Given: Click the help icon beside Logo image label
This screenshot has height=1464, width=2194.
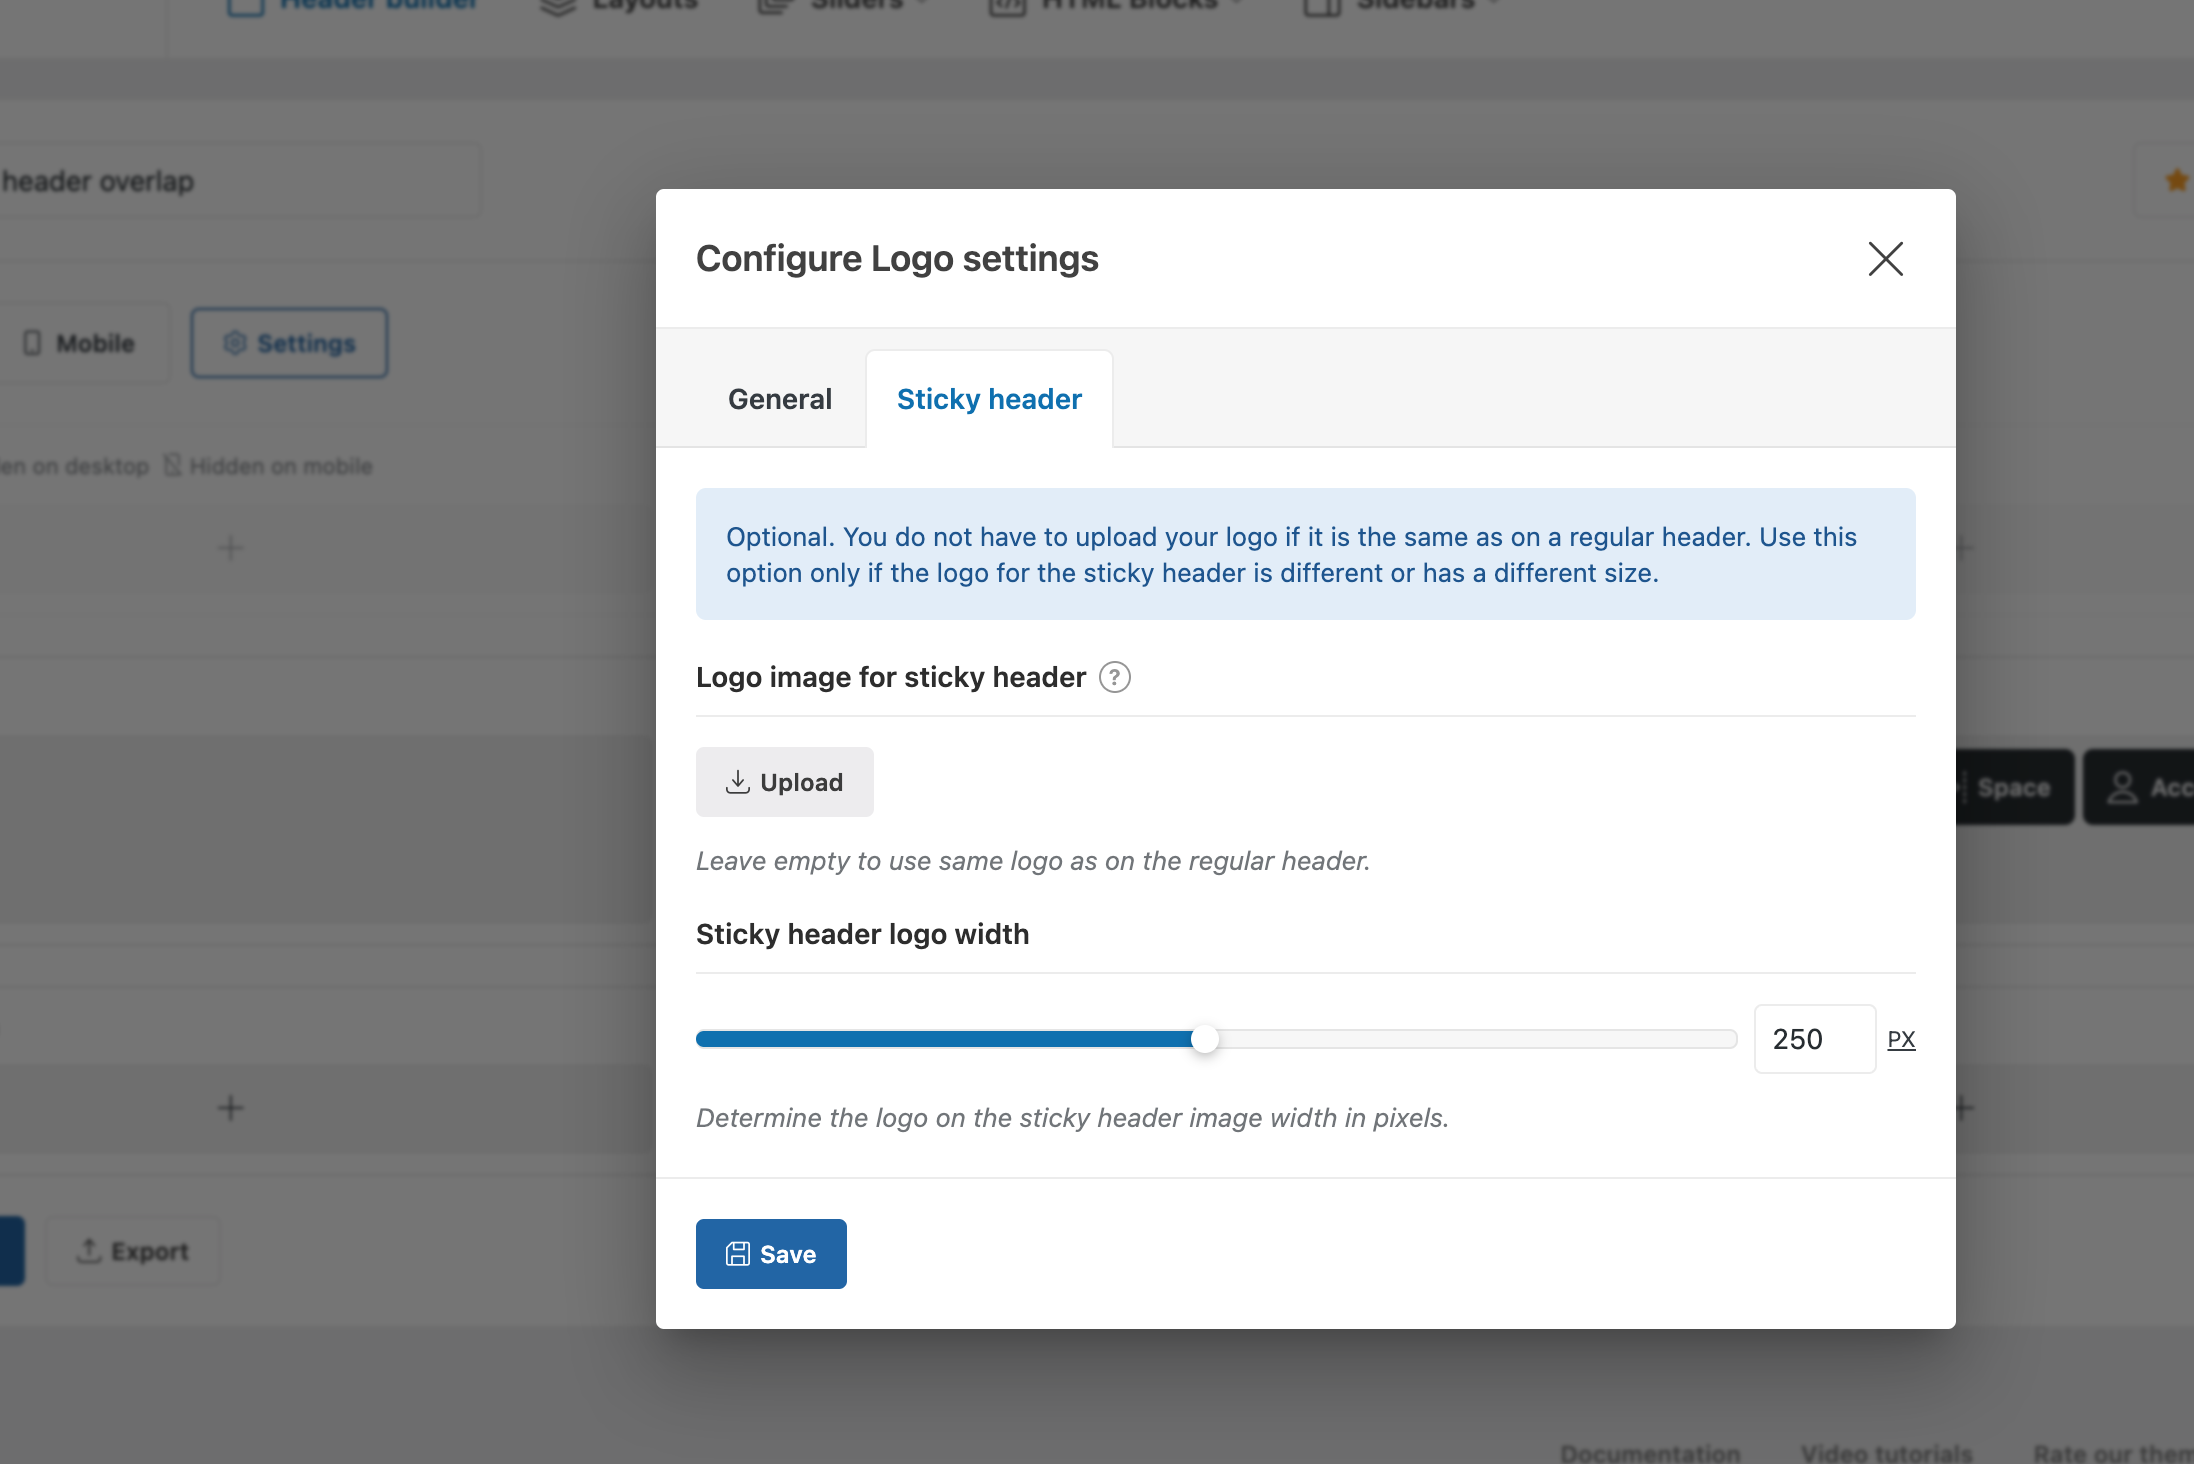Looking at the screenshot, I should click(x=1114, y=678).
